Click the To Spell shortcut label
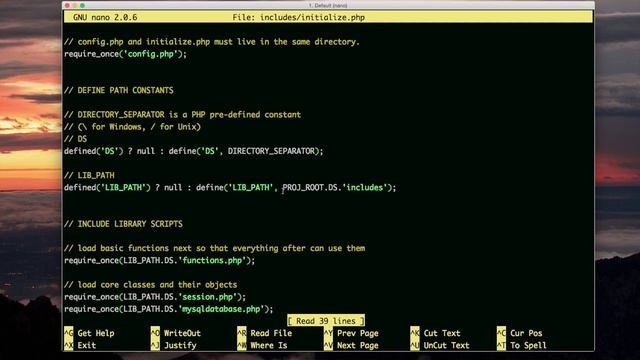640x360 pixels. (x=528, y=345)
